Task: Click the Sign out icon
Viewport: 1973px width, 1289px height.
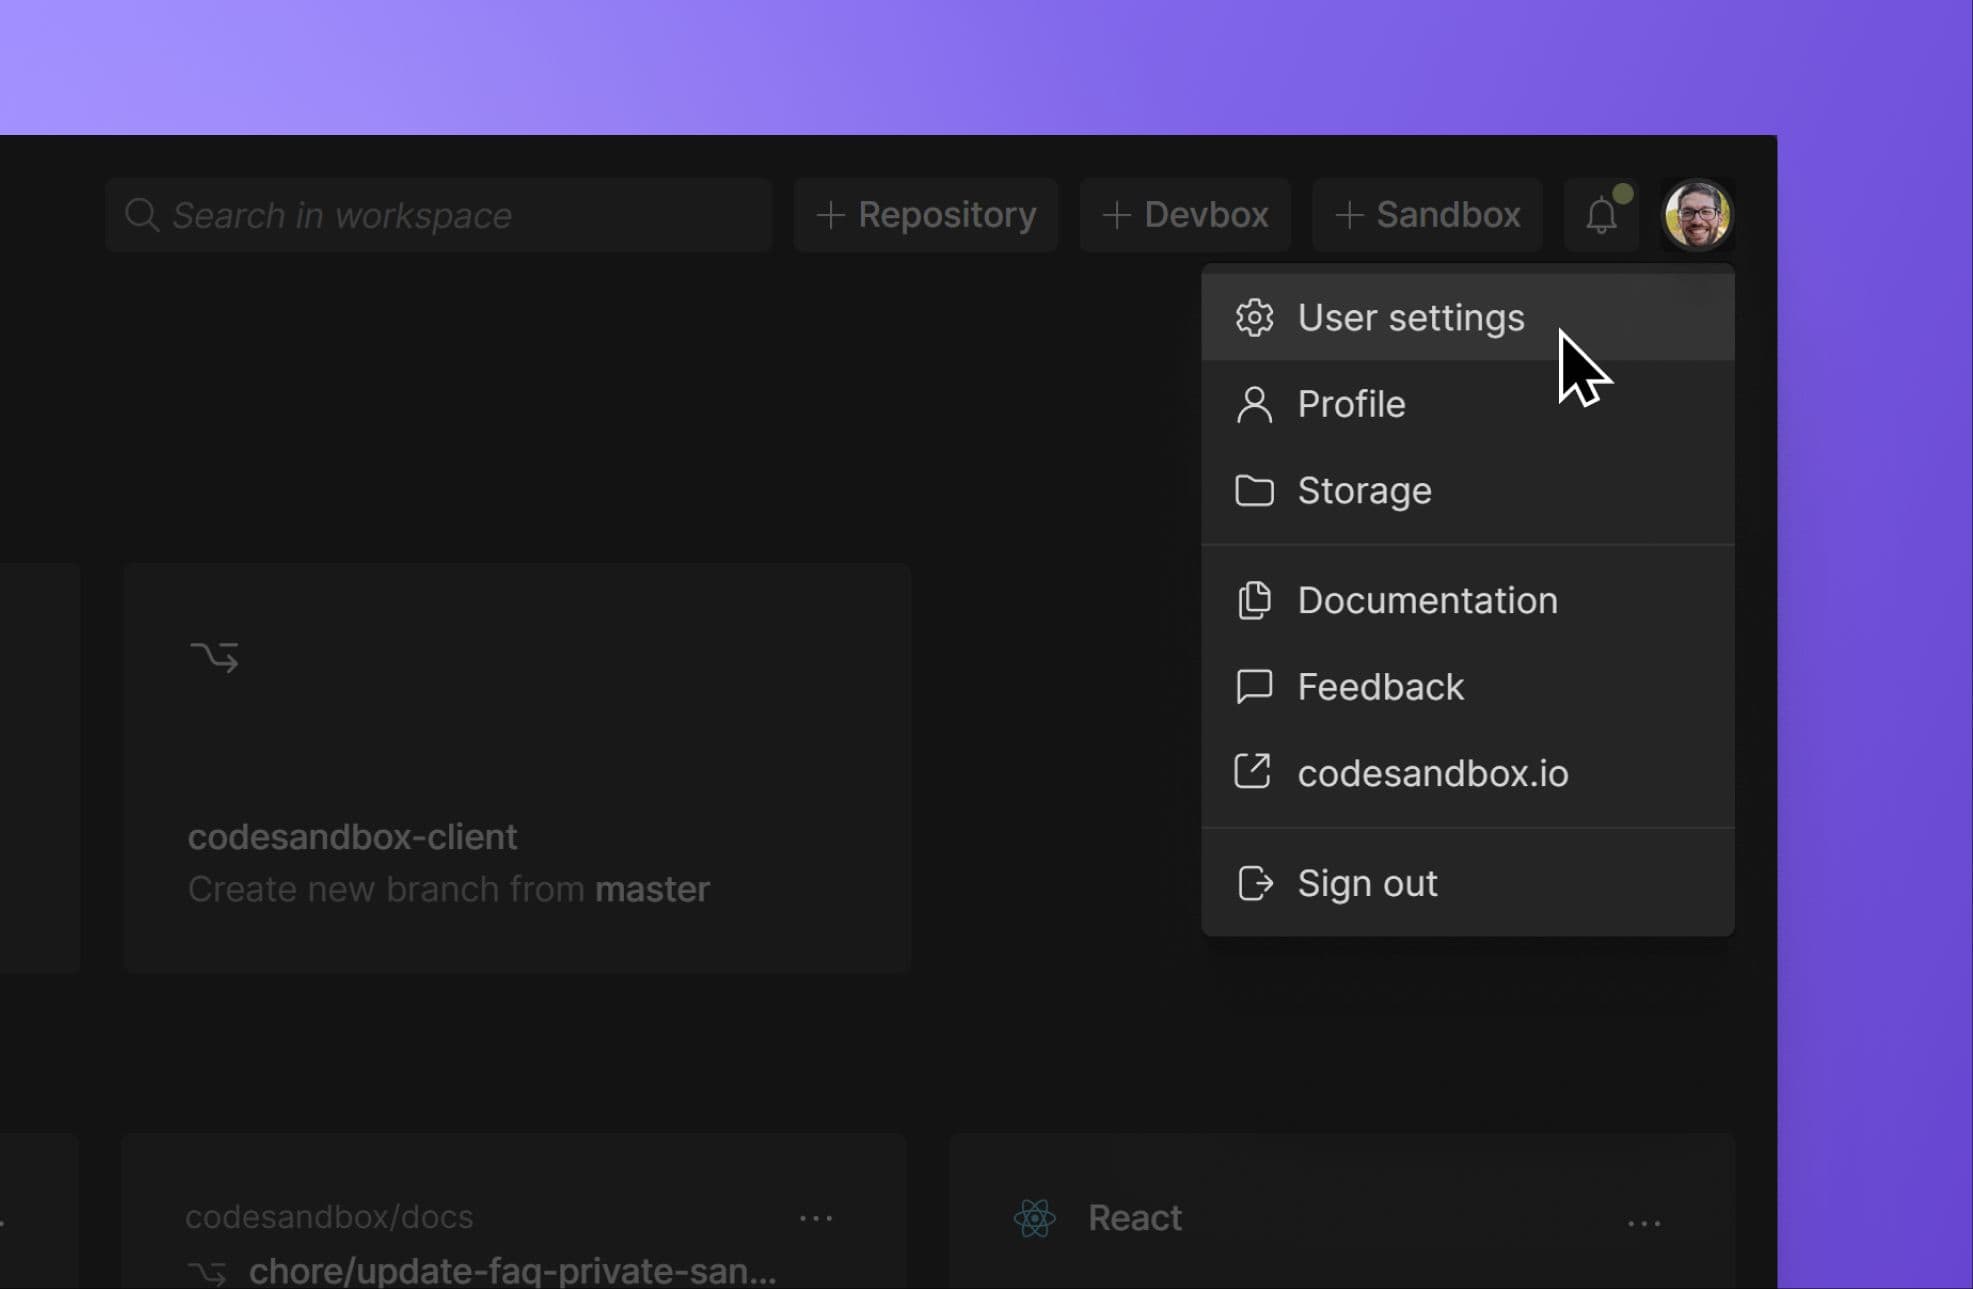Action: click(x=1253, y=883)
